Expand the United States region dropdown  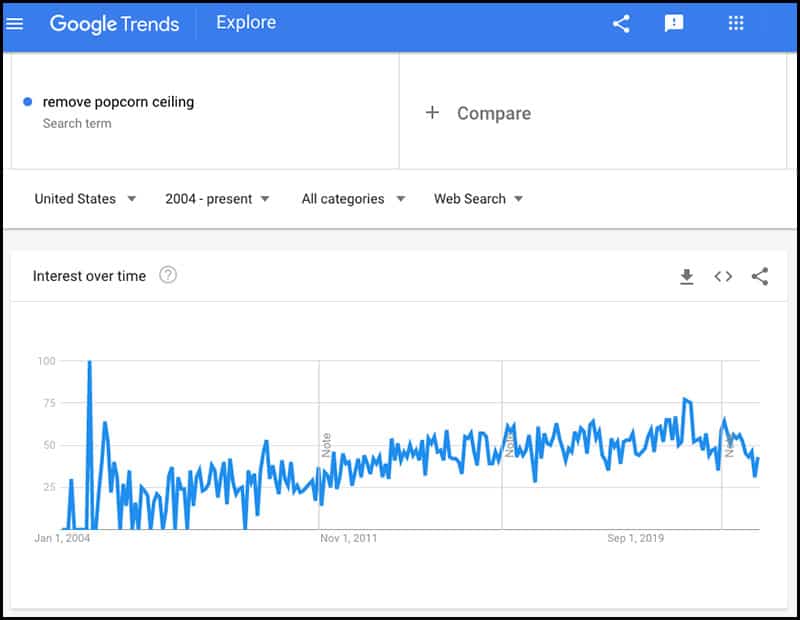85,199
